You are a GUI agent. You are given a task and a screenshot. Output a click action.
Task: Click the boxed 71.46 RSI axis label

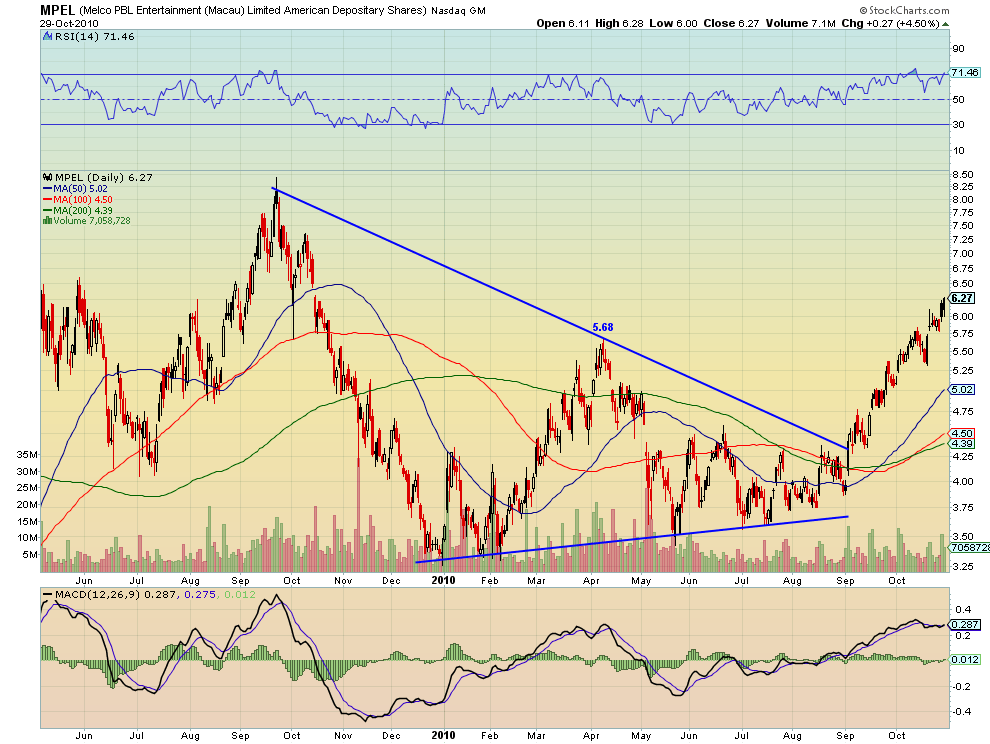(964, 73)
